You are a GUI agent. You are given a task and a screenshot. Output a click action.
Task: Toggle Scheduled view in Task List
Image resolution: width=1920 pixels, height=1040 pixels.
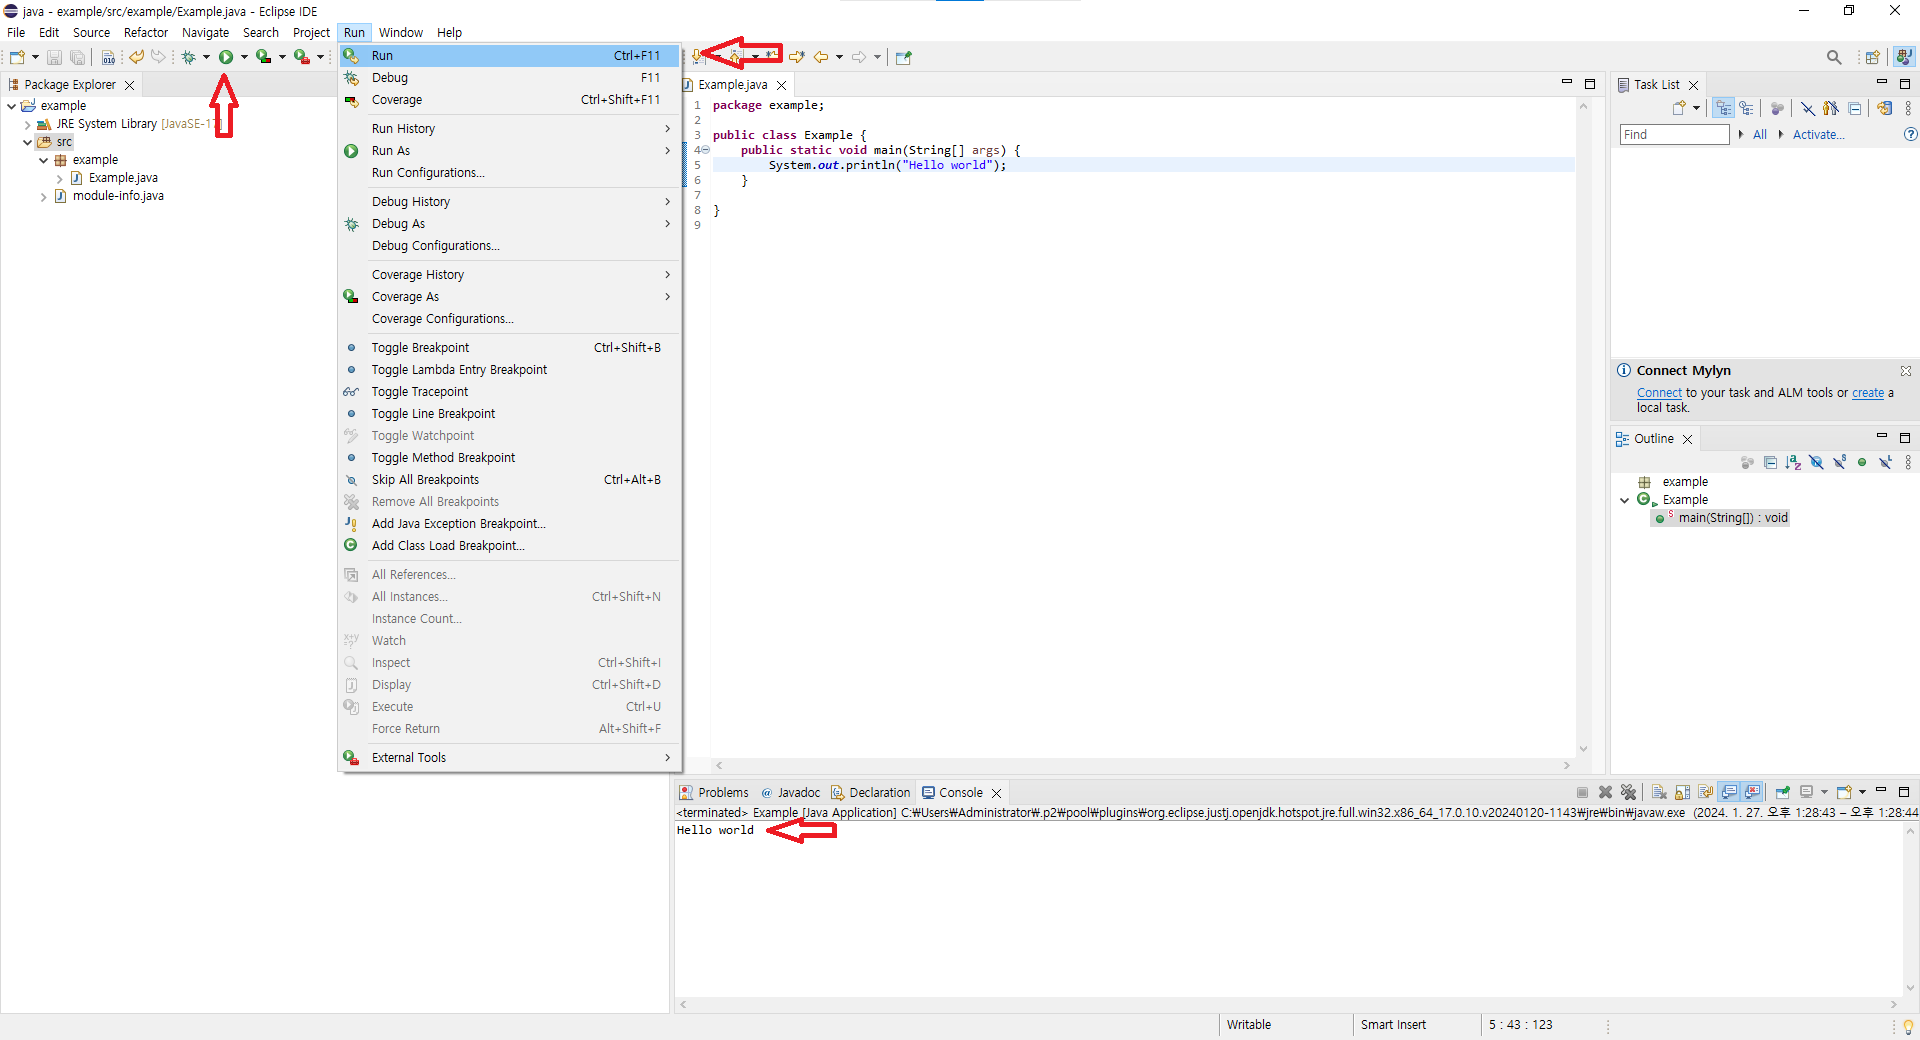1746,108
